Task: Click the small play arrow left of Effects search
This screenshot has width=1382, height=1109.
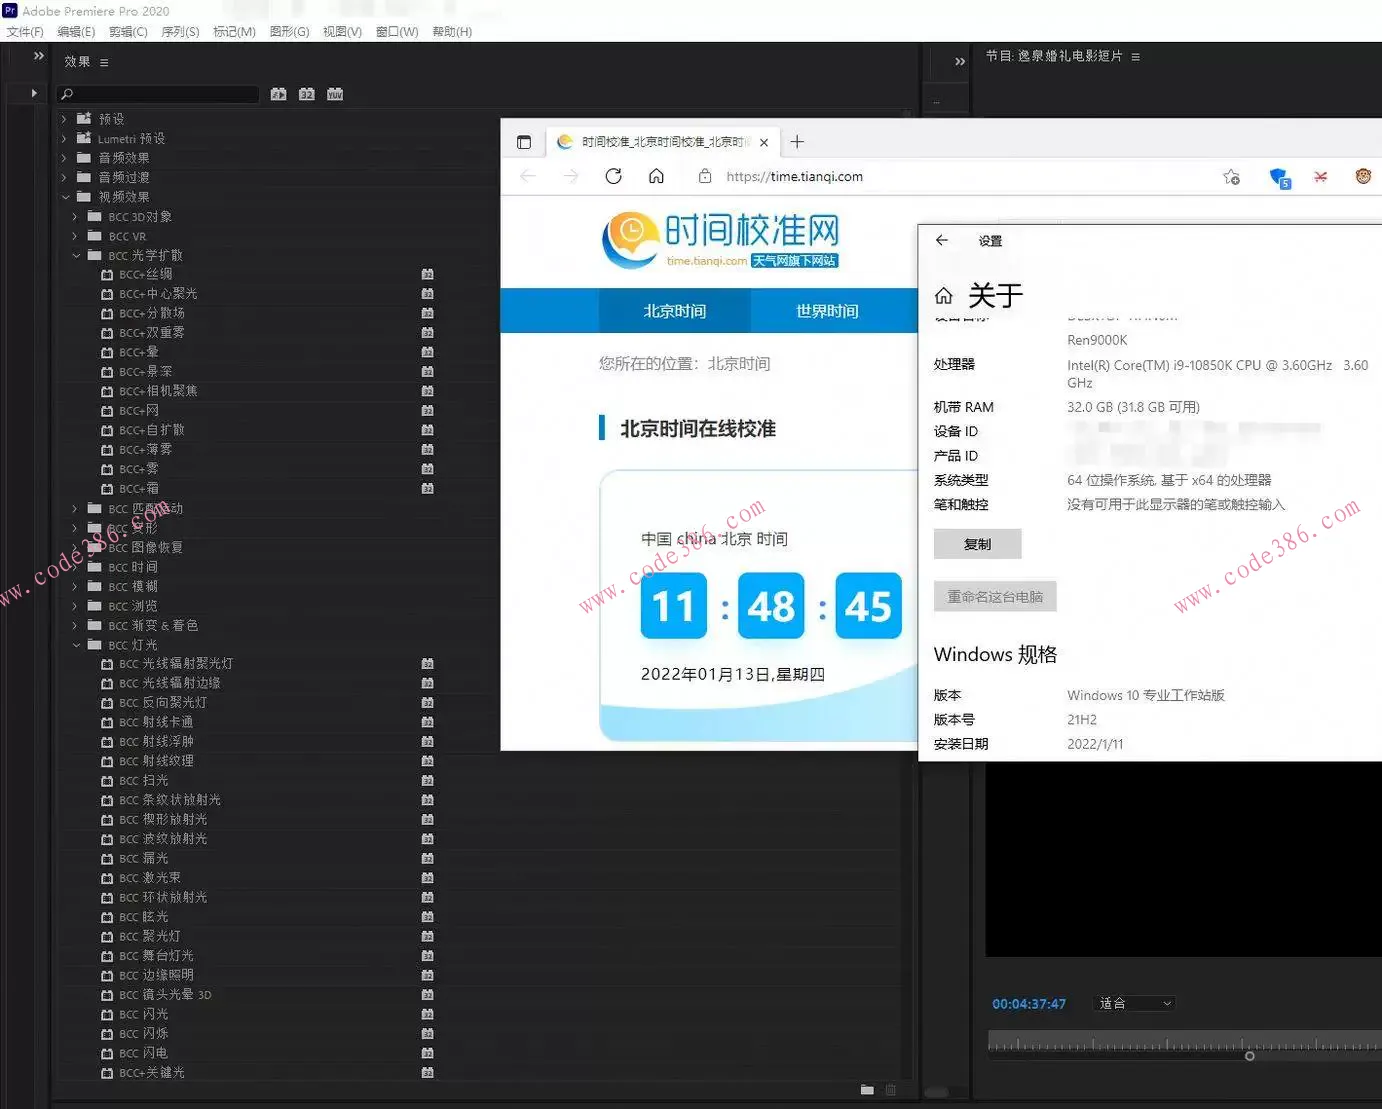Action: point(34,93)
